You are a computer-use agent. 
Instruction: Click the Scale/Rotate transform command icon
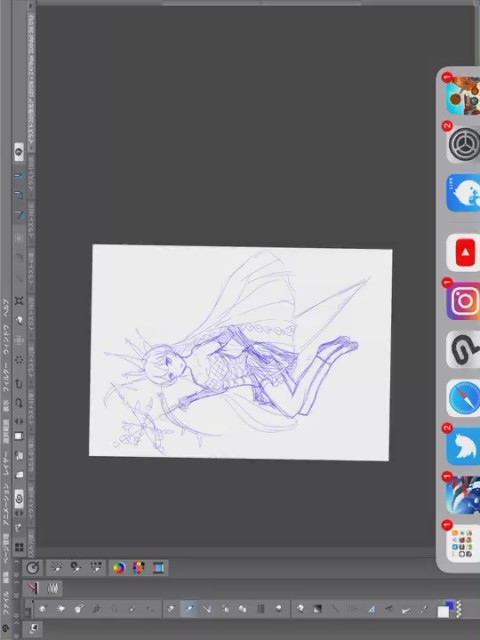19,301
